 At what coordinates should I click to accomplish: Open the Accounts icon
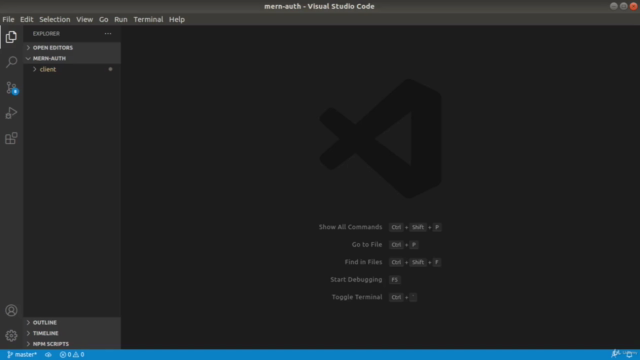point(11,311)
